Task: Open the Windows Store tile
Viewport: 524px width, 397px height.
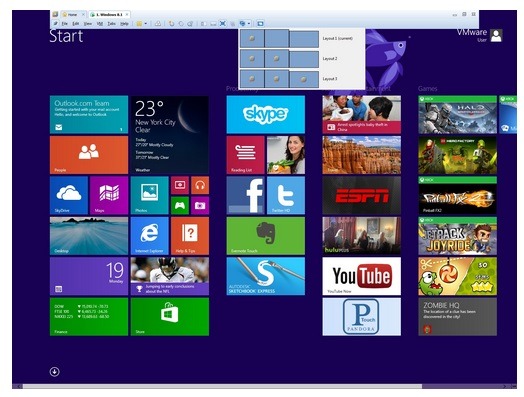Action: tap(170, 317)
